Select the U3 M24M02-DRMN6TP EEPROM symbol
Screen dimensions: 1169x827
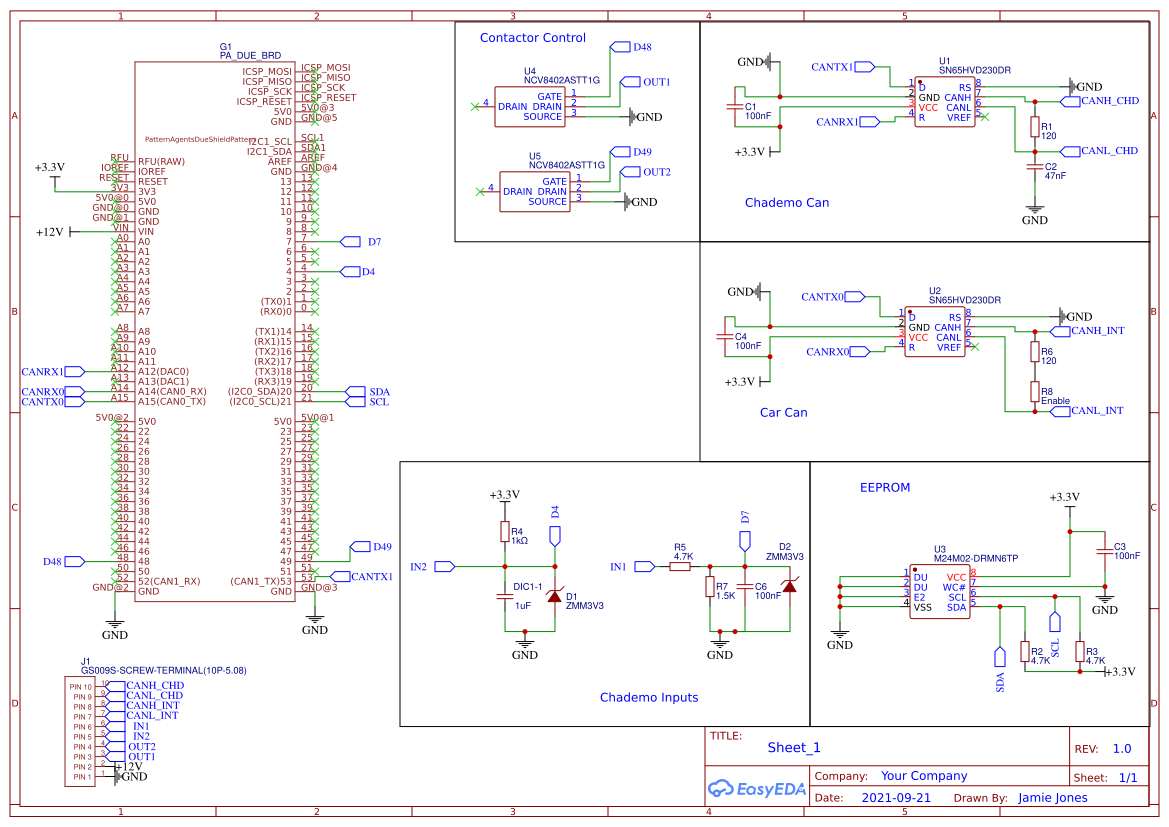click(x=938, y=592)
